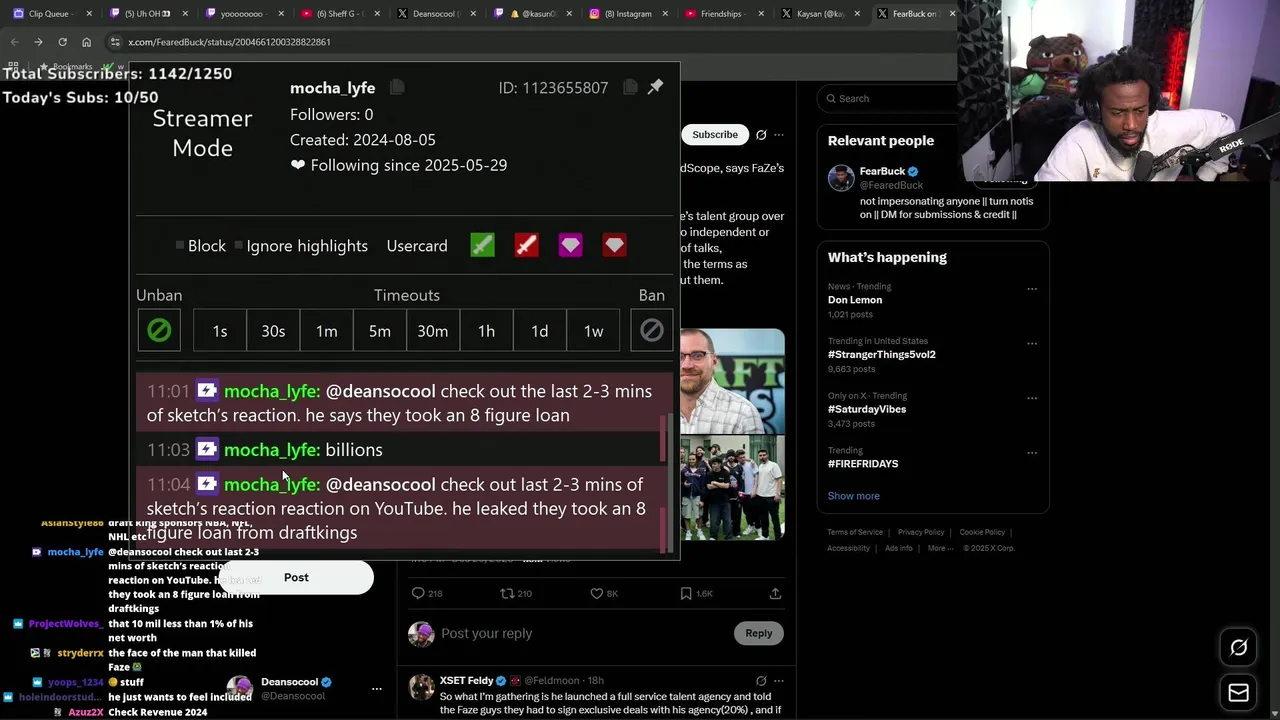Open the more options for the post
Image resolution: width=1280 pixels, height=720 pixels.
[779, 135]
